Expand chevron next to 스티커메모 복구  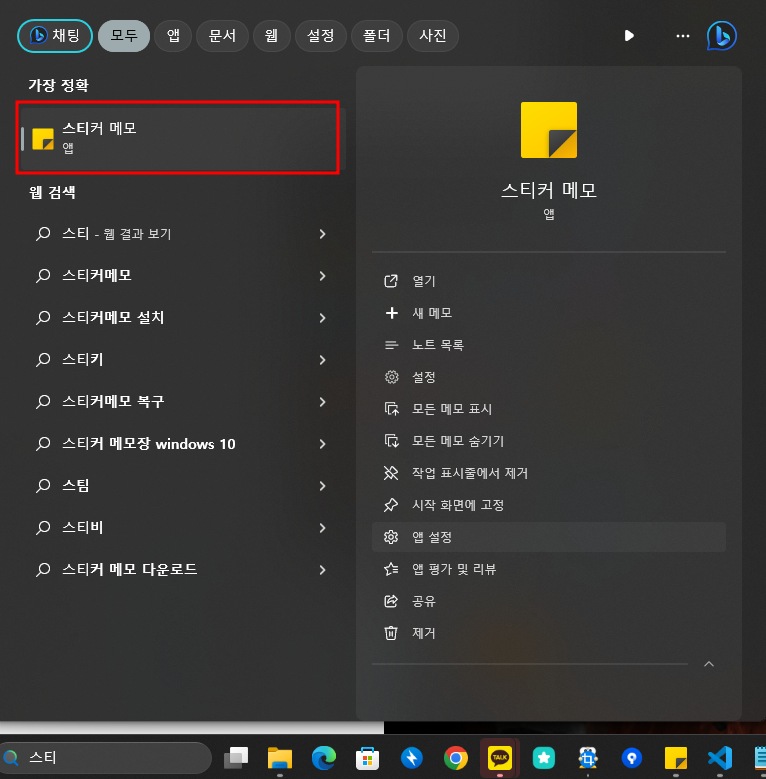322,402
